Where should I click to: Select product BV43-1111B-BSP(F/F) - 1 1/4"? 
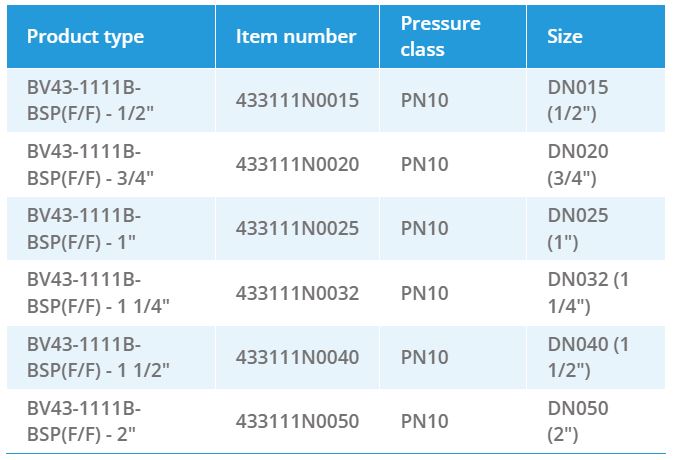98,293
